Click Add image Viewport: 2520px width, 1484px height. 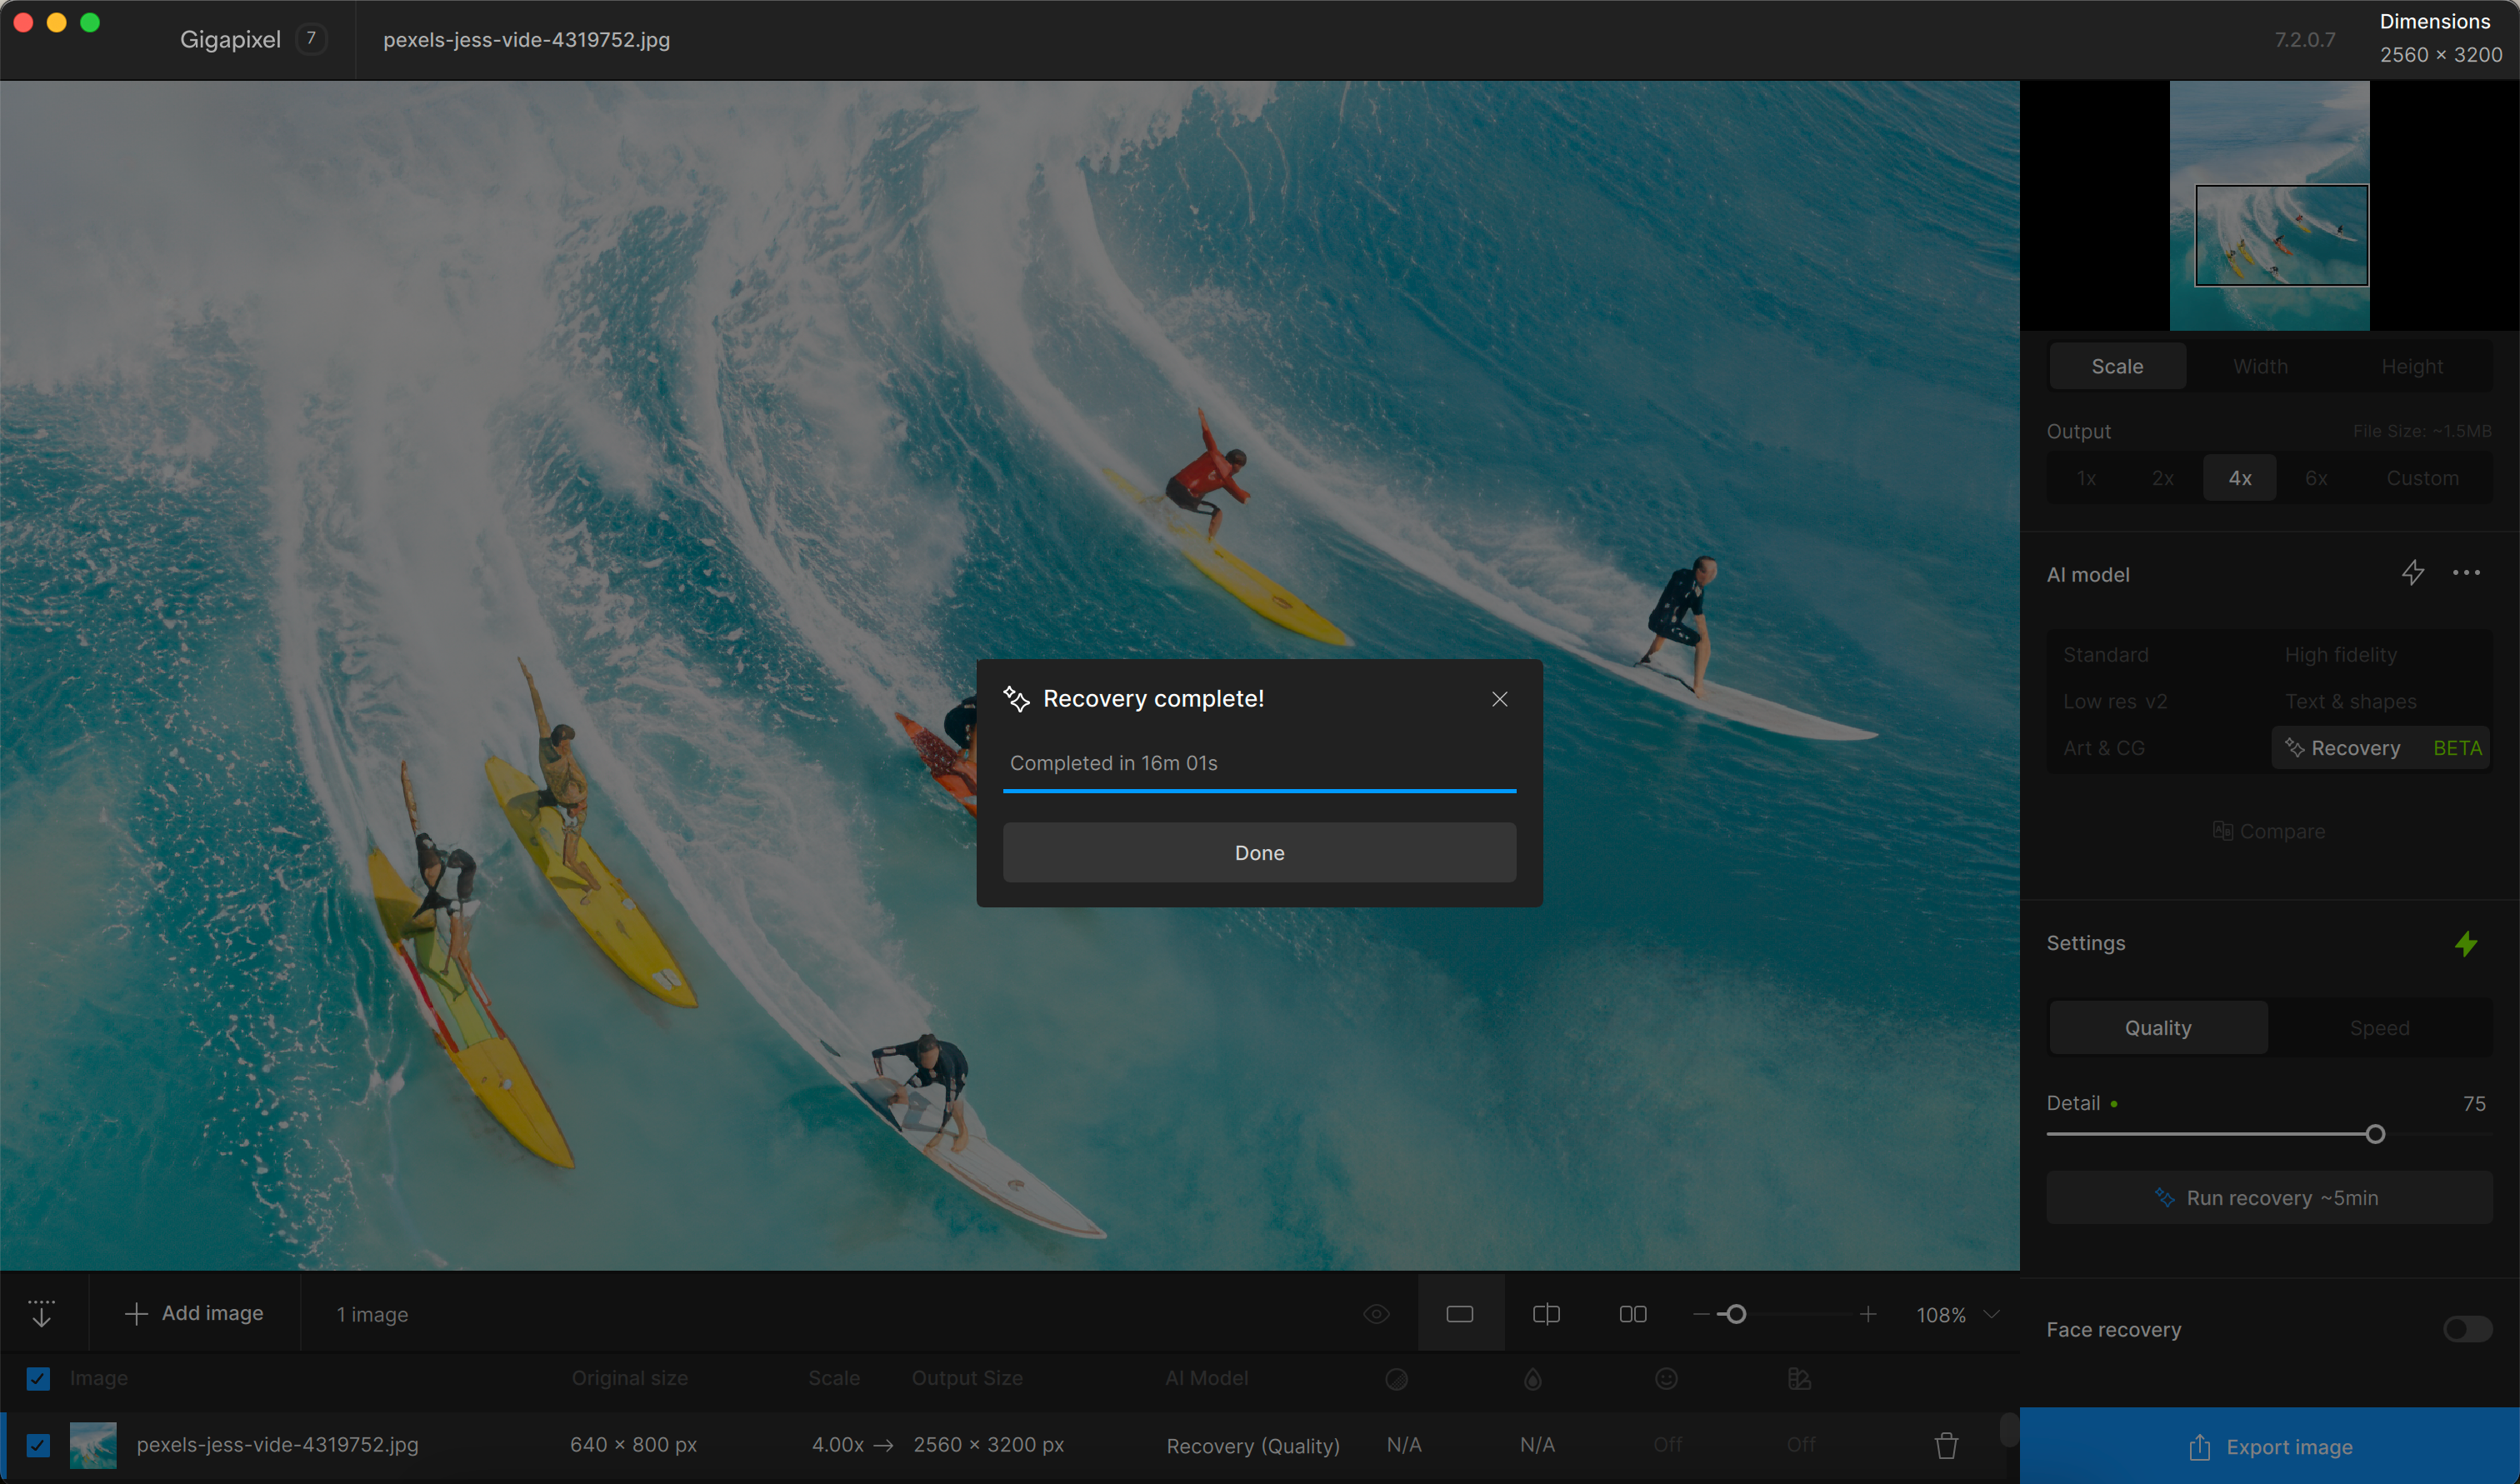point(194,1313)
